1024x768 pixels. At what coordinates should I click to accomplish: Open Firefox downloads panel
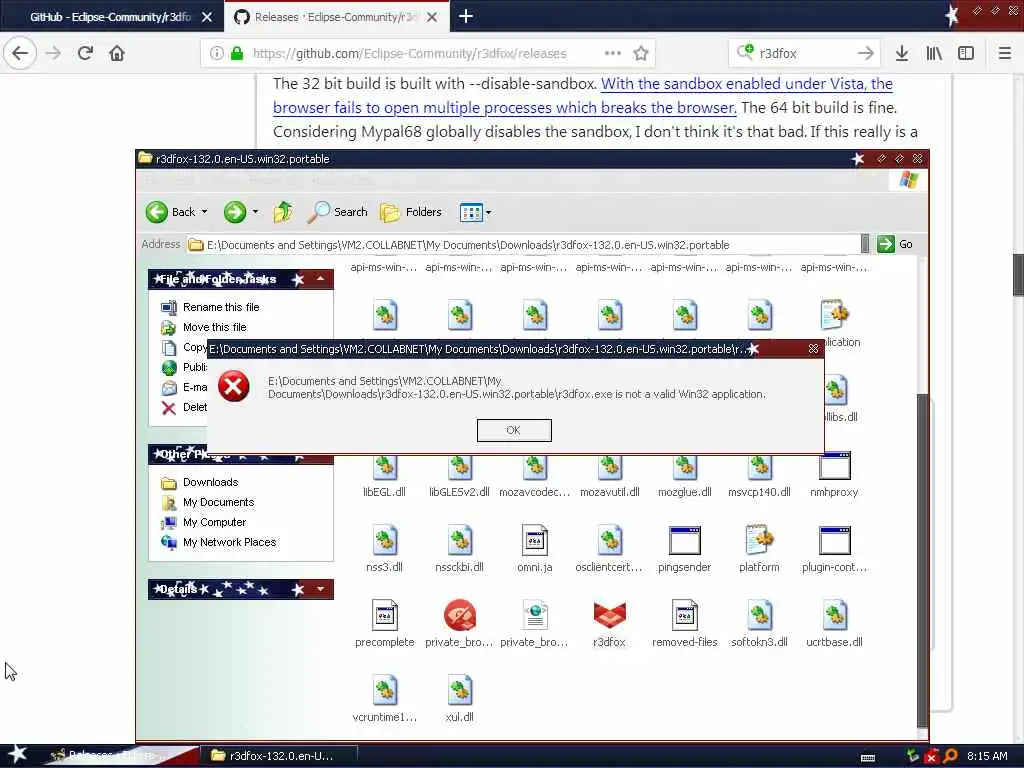coord(902,54)
